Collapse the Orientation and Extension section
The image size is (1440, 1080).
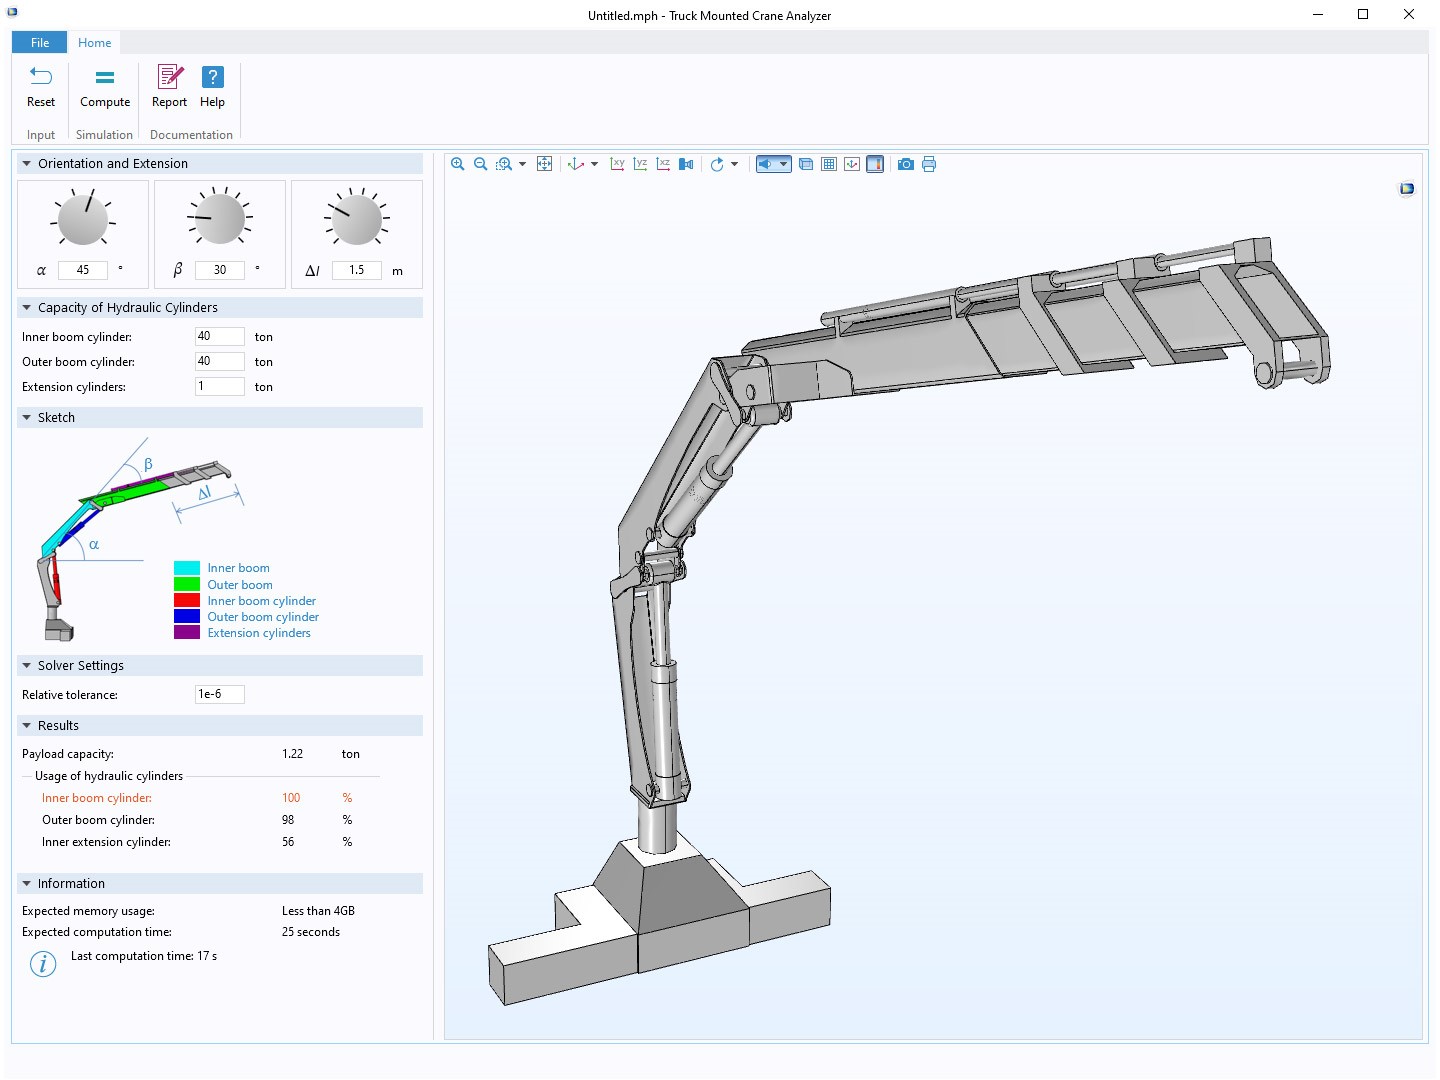coord(27,164)
